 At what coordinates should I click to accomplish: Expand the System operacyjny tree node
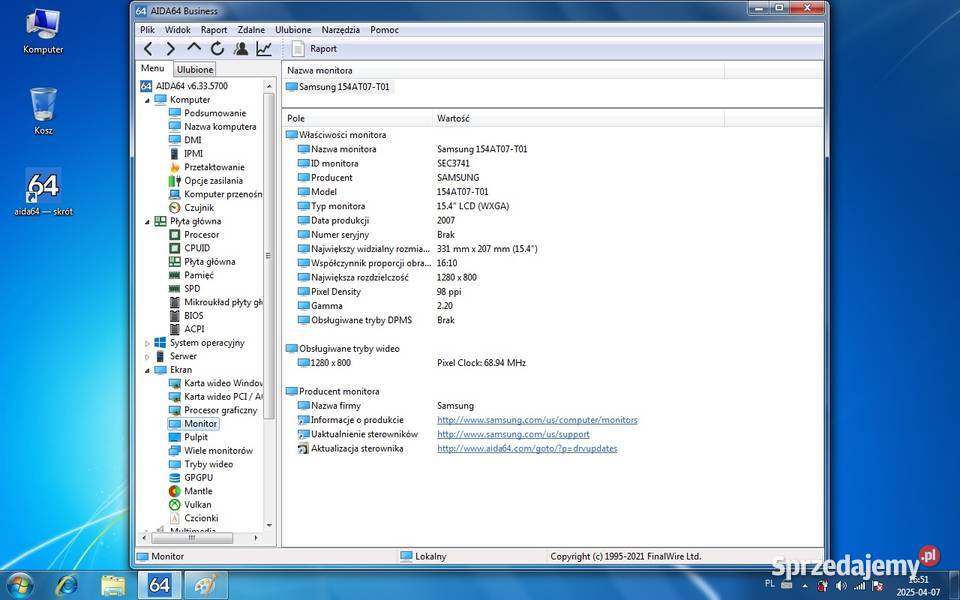(x=147, y=343)
